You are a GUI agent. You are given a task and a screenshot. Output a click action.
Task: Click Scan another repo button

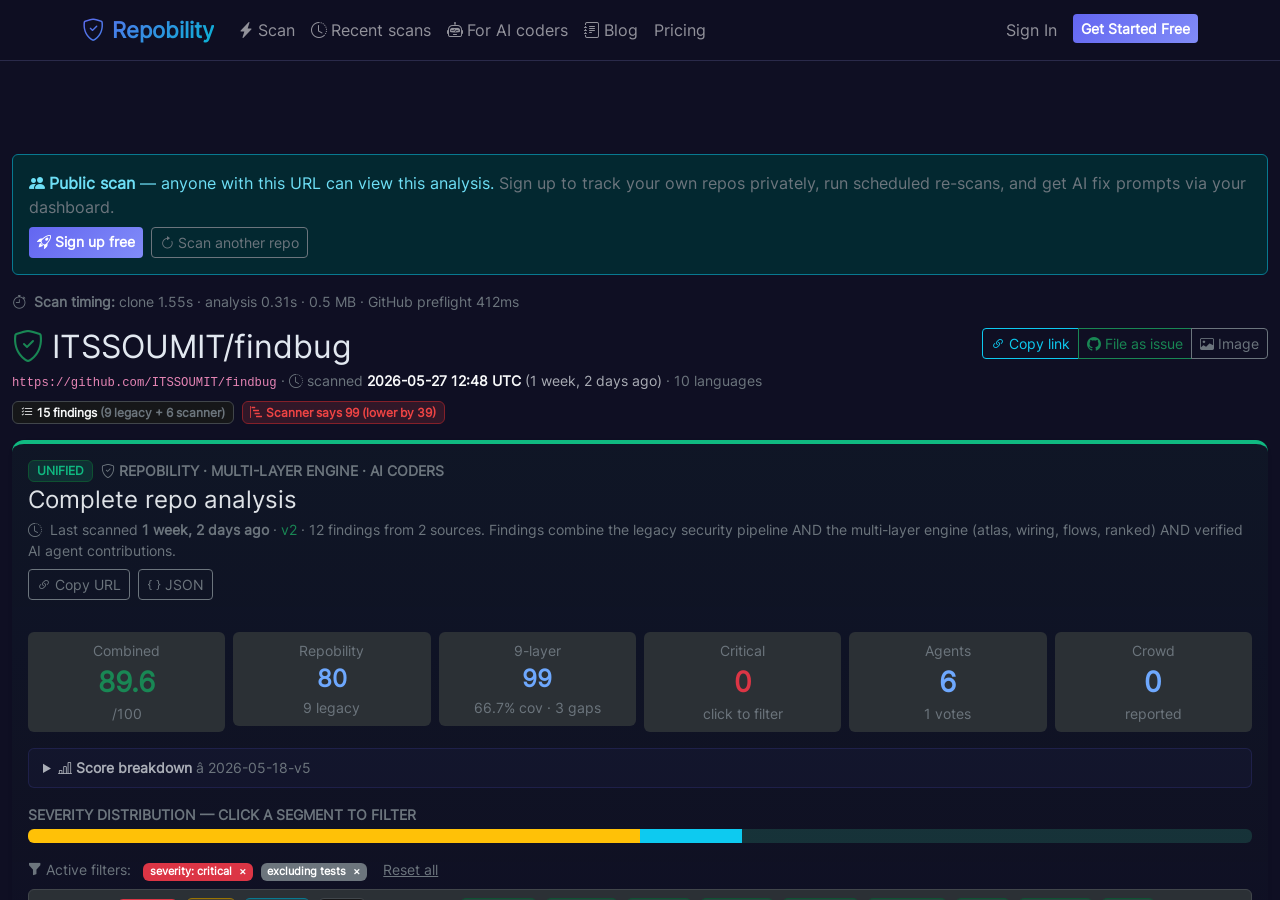(x=229, y=242)
